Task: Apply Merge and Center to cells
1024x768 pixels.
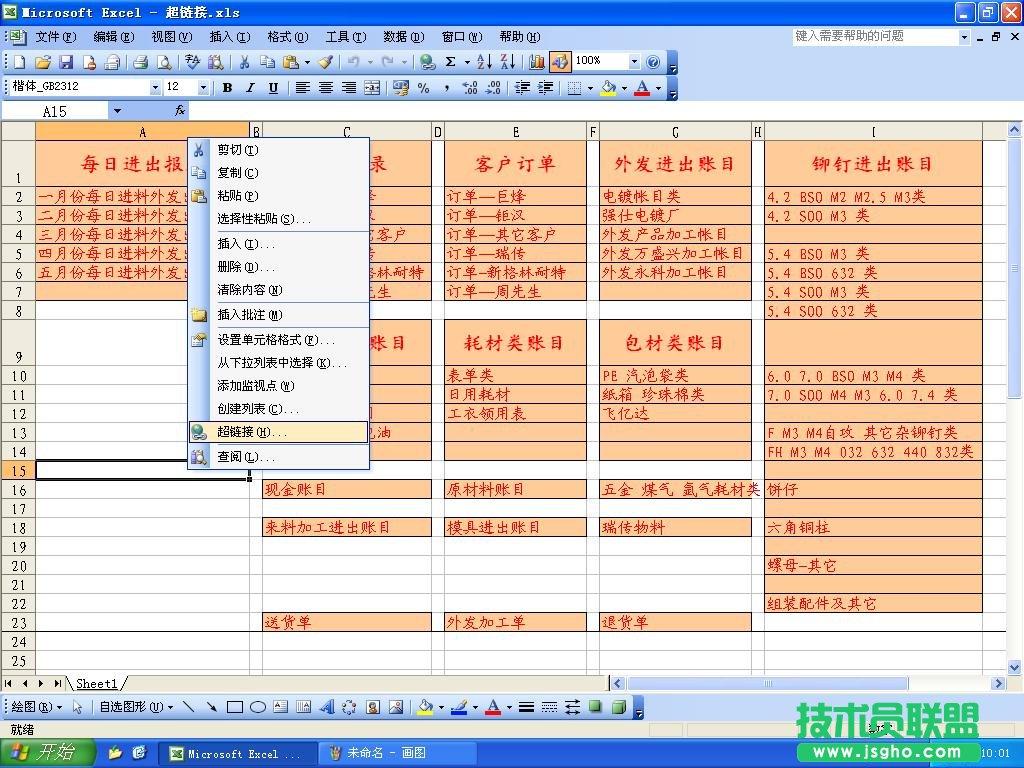Action: [372, 87]
